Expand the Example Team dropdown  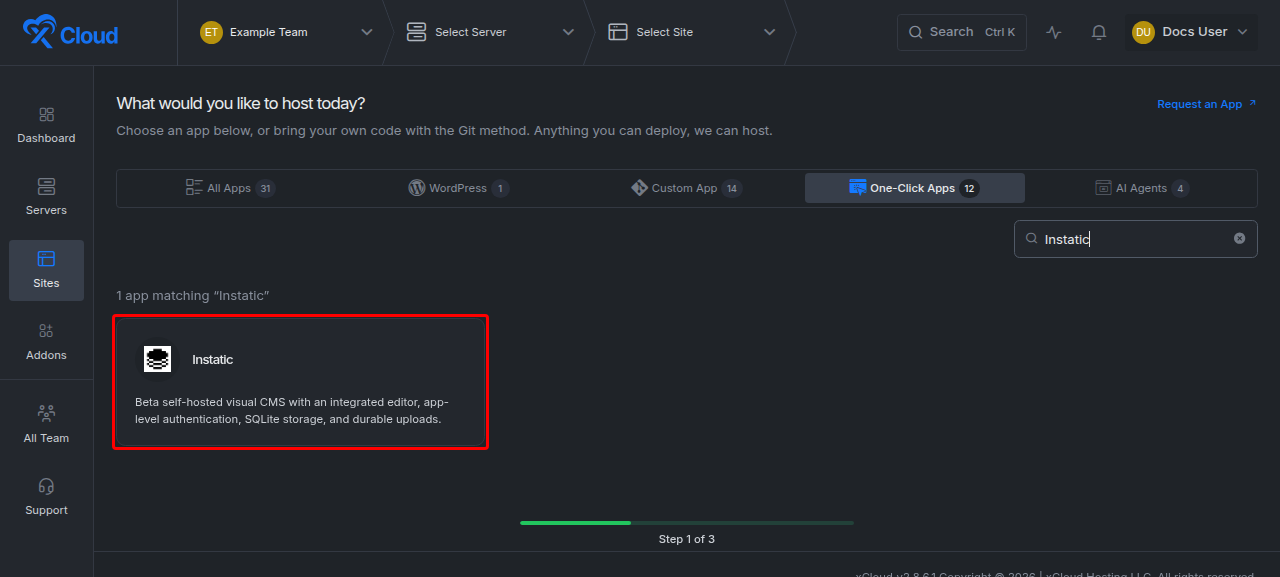click(x=366, y=32)
